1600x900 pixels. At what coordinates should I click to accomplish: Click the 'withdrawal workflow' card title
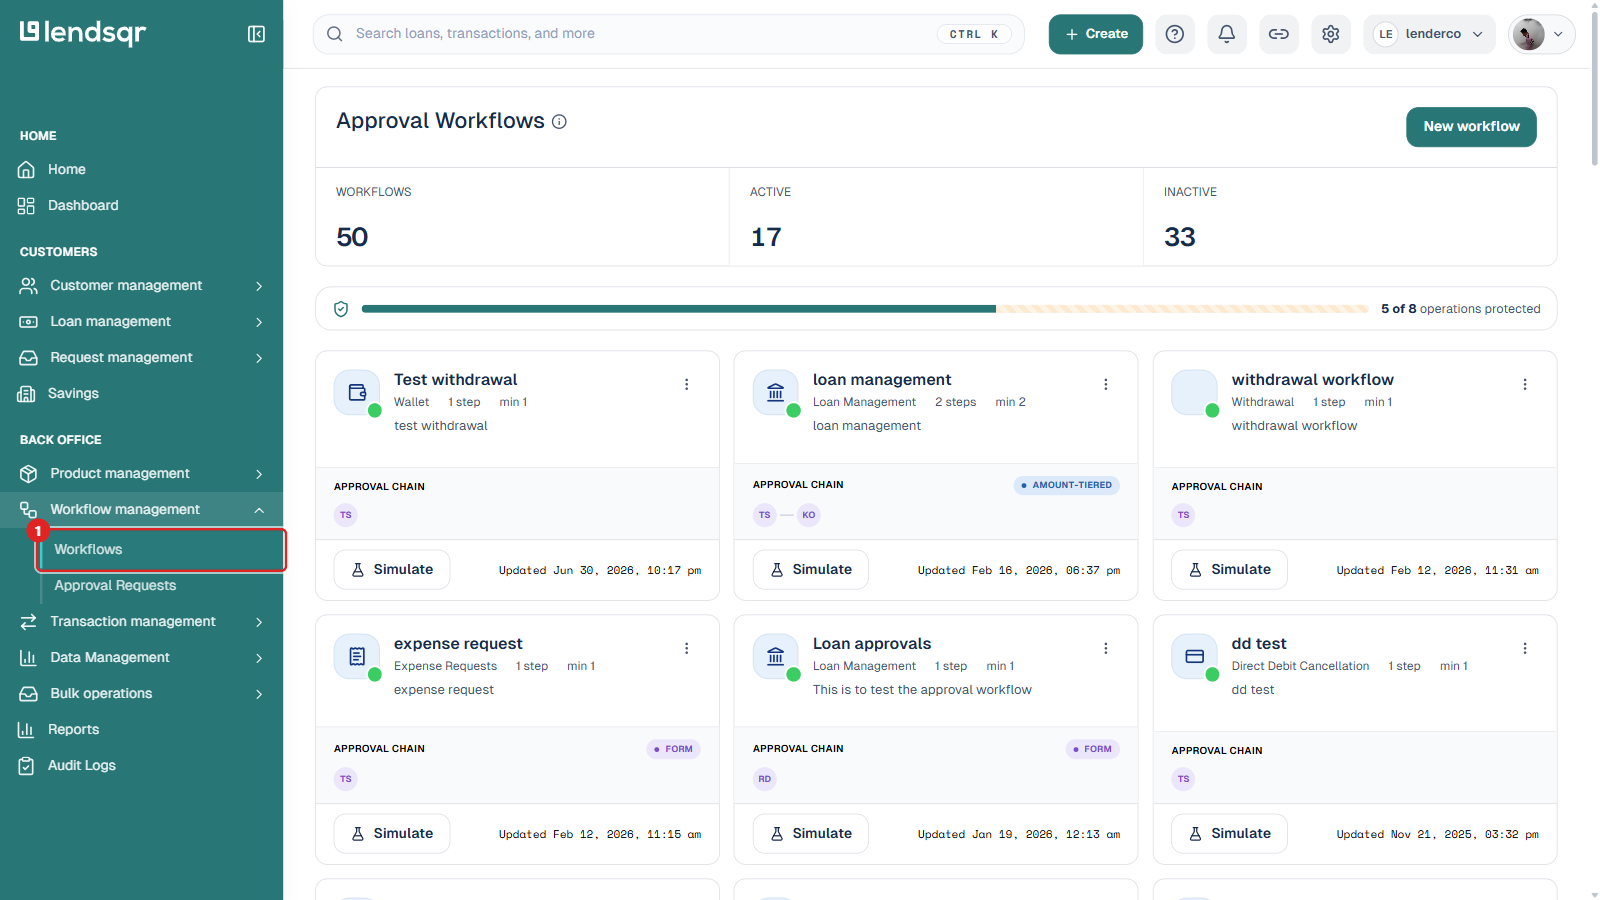pyautogui.click(x=1313, y=380)
